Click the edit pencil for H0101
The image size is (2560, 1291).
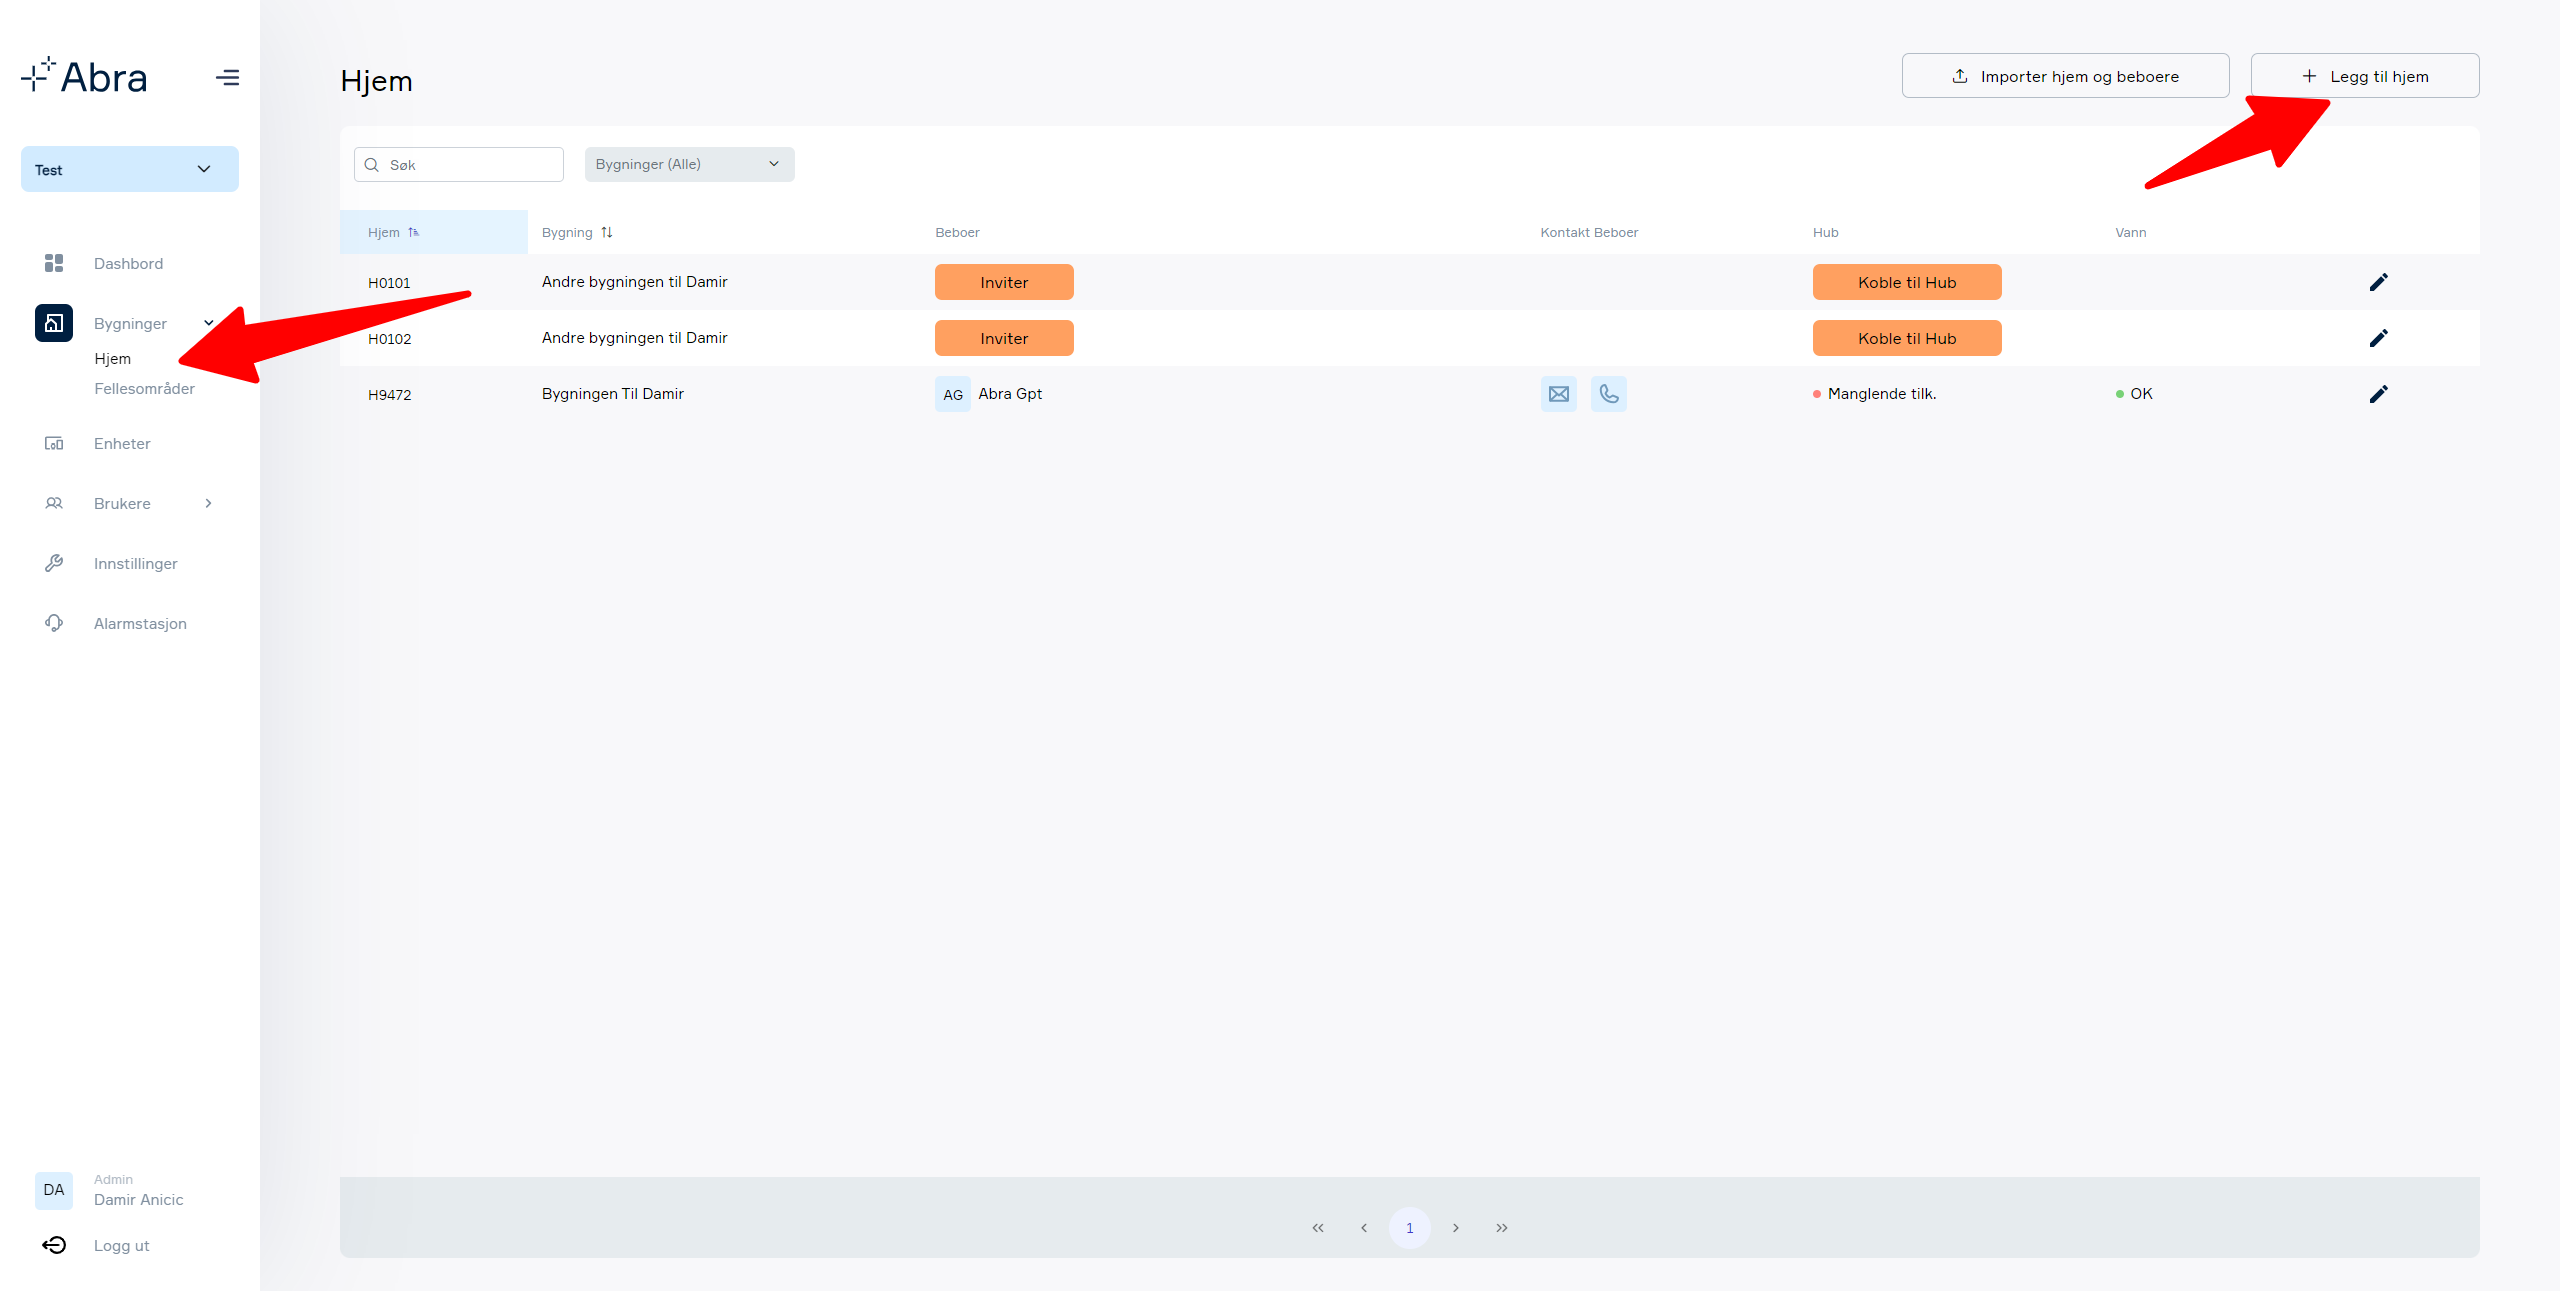tap(2379, 282)
